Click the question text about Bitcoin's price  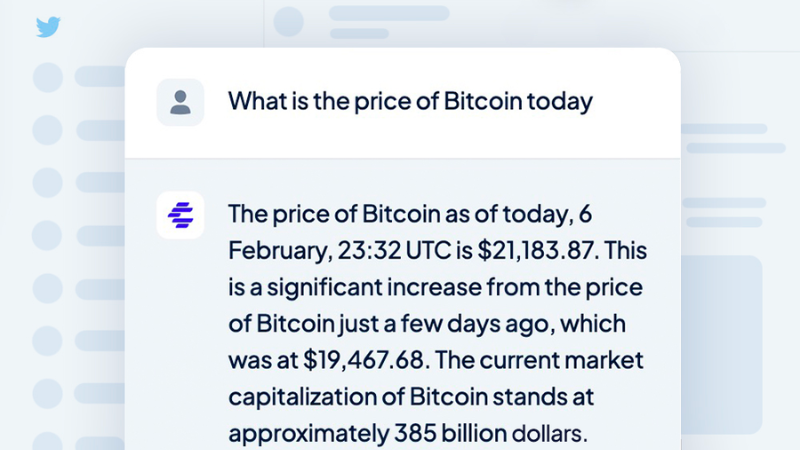click(410, 102)
